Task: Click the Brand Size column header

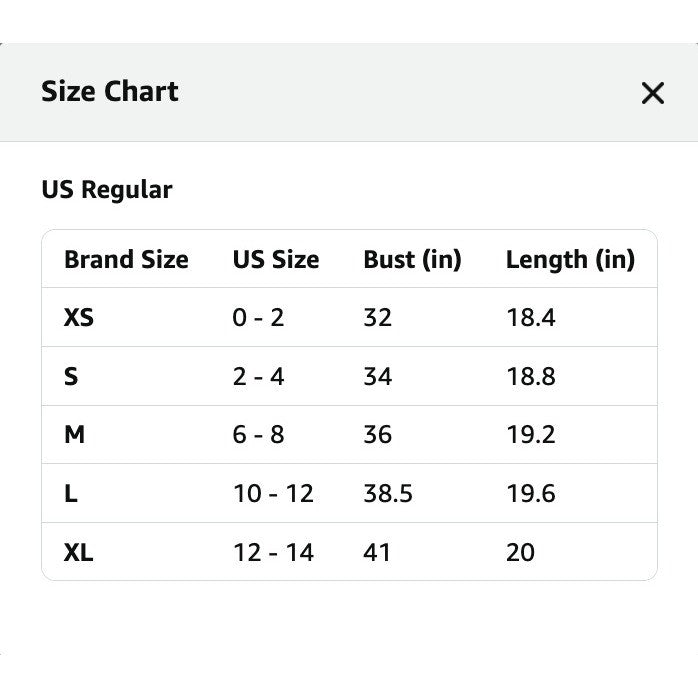Action: pos(126,260)
